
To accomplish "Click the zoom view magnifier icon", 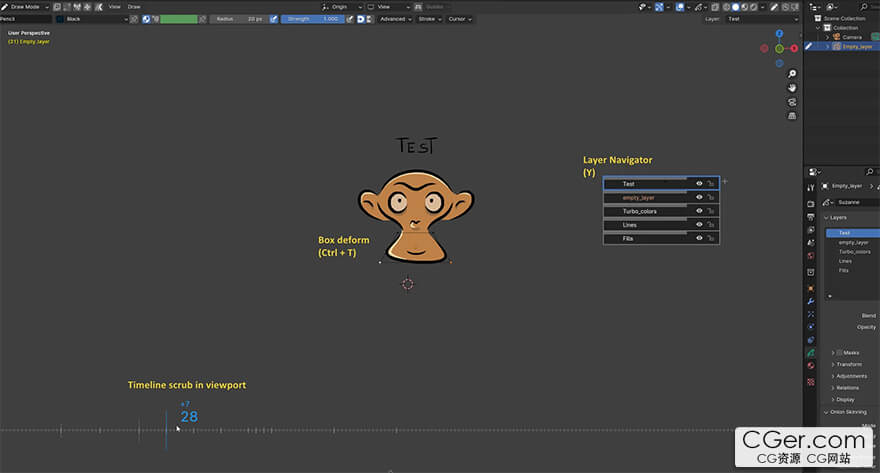I will [x=792, y=74].
